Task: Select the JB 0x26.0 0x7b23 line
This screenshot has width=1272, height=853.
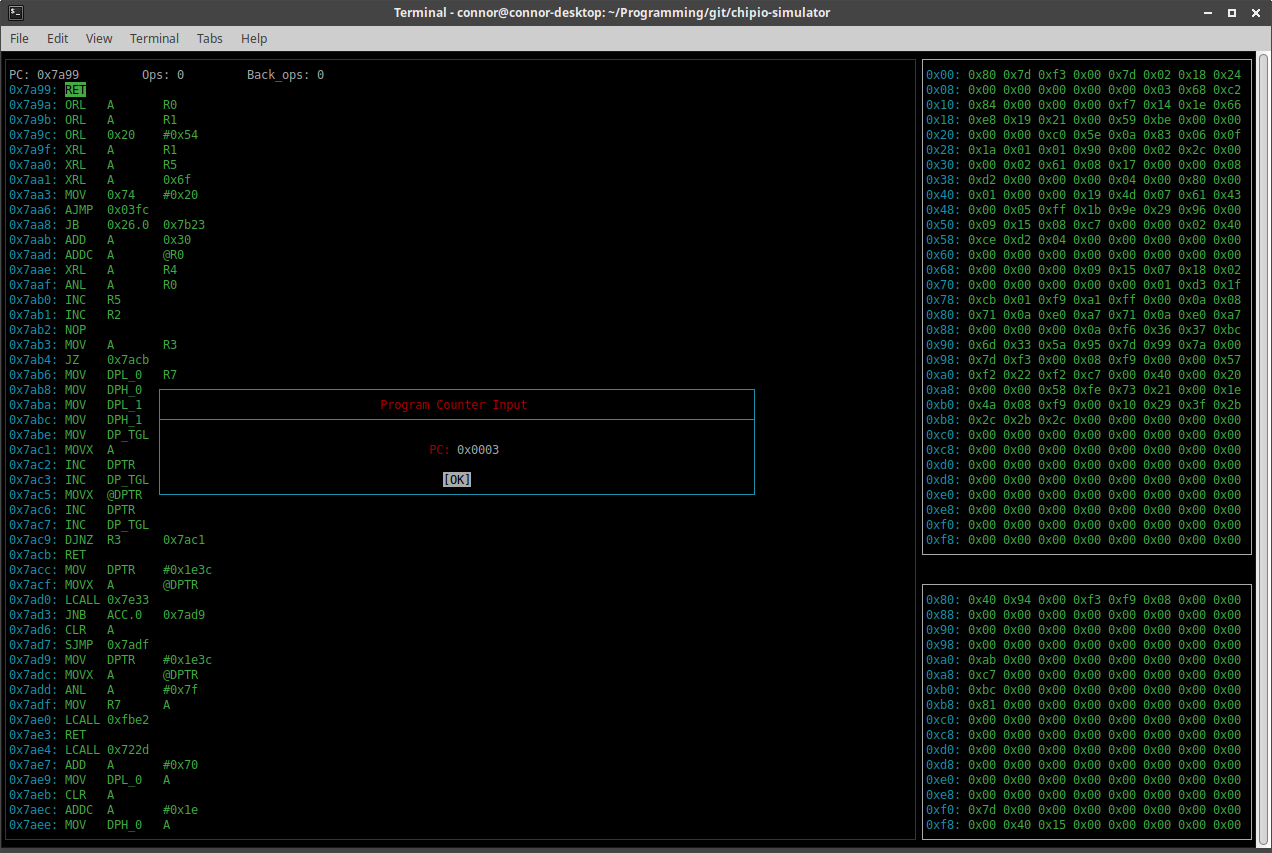Action: coord(107,225)
